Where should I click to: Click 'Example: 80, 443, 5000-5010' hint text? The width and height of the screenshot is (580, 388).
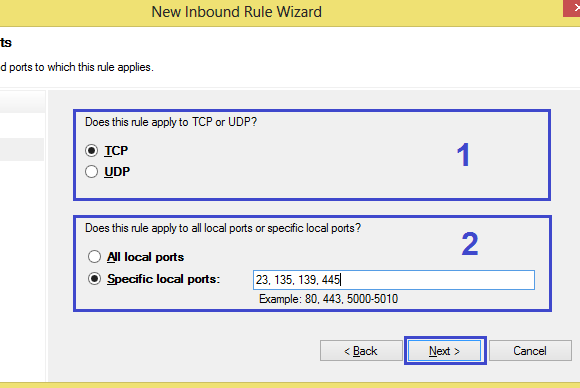point(328,298)
